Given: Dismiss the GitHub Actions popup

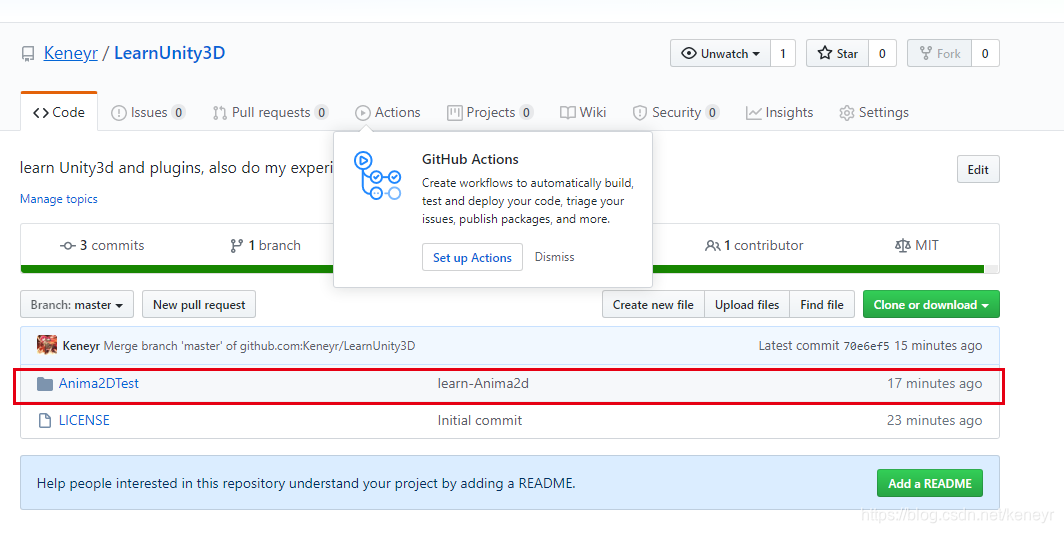Looking at the screenshot, I should [x=554, y=257].
